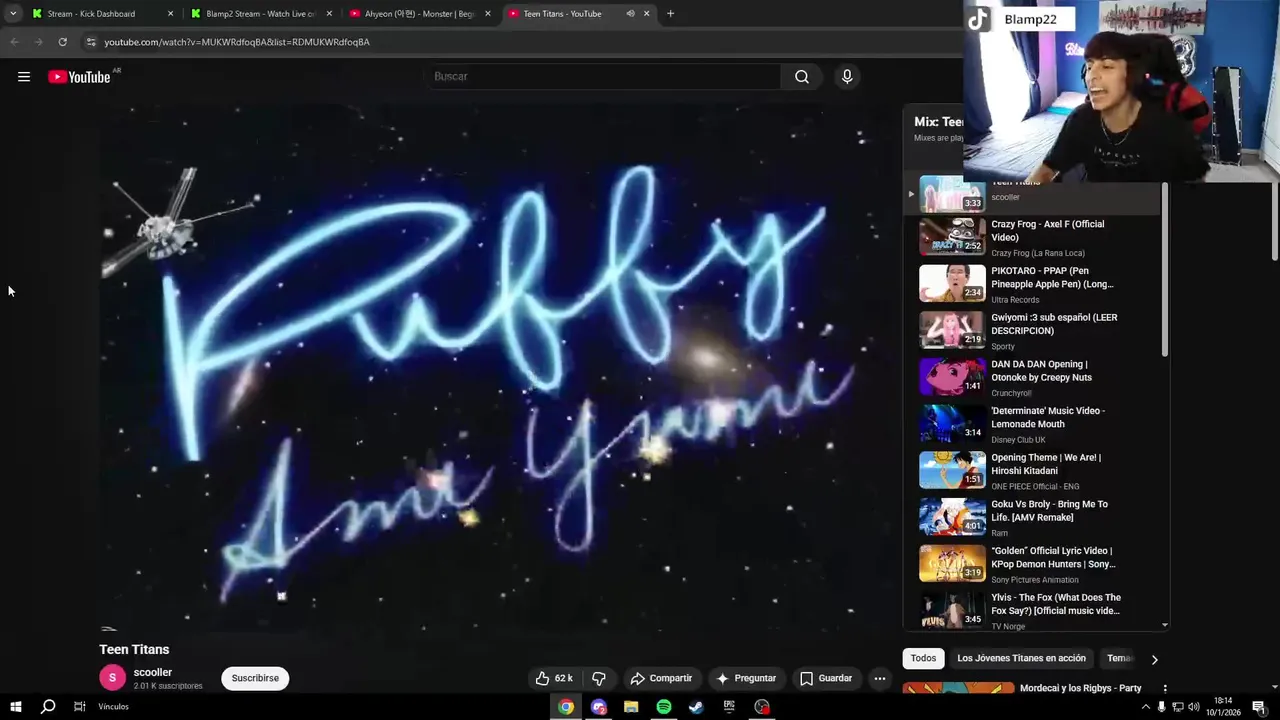Click the YouTube URL address bar

coord(237,42)
